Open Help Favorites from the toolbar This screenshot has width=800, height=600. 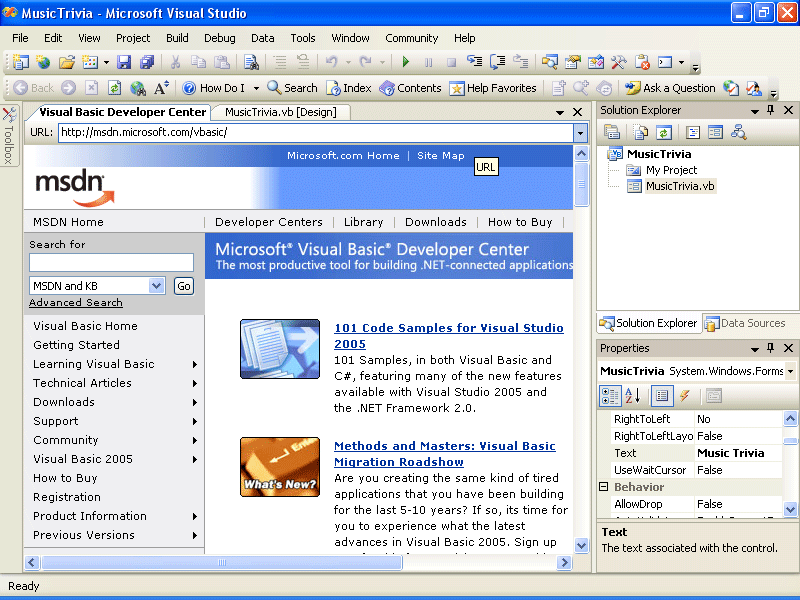tap(493, 88)
